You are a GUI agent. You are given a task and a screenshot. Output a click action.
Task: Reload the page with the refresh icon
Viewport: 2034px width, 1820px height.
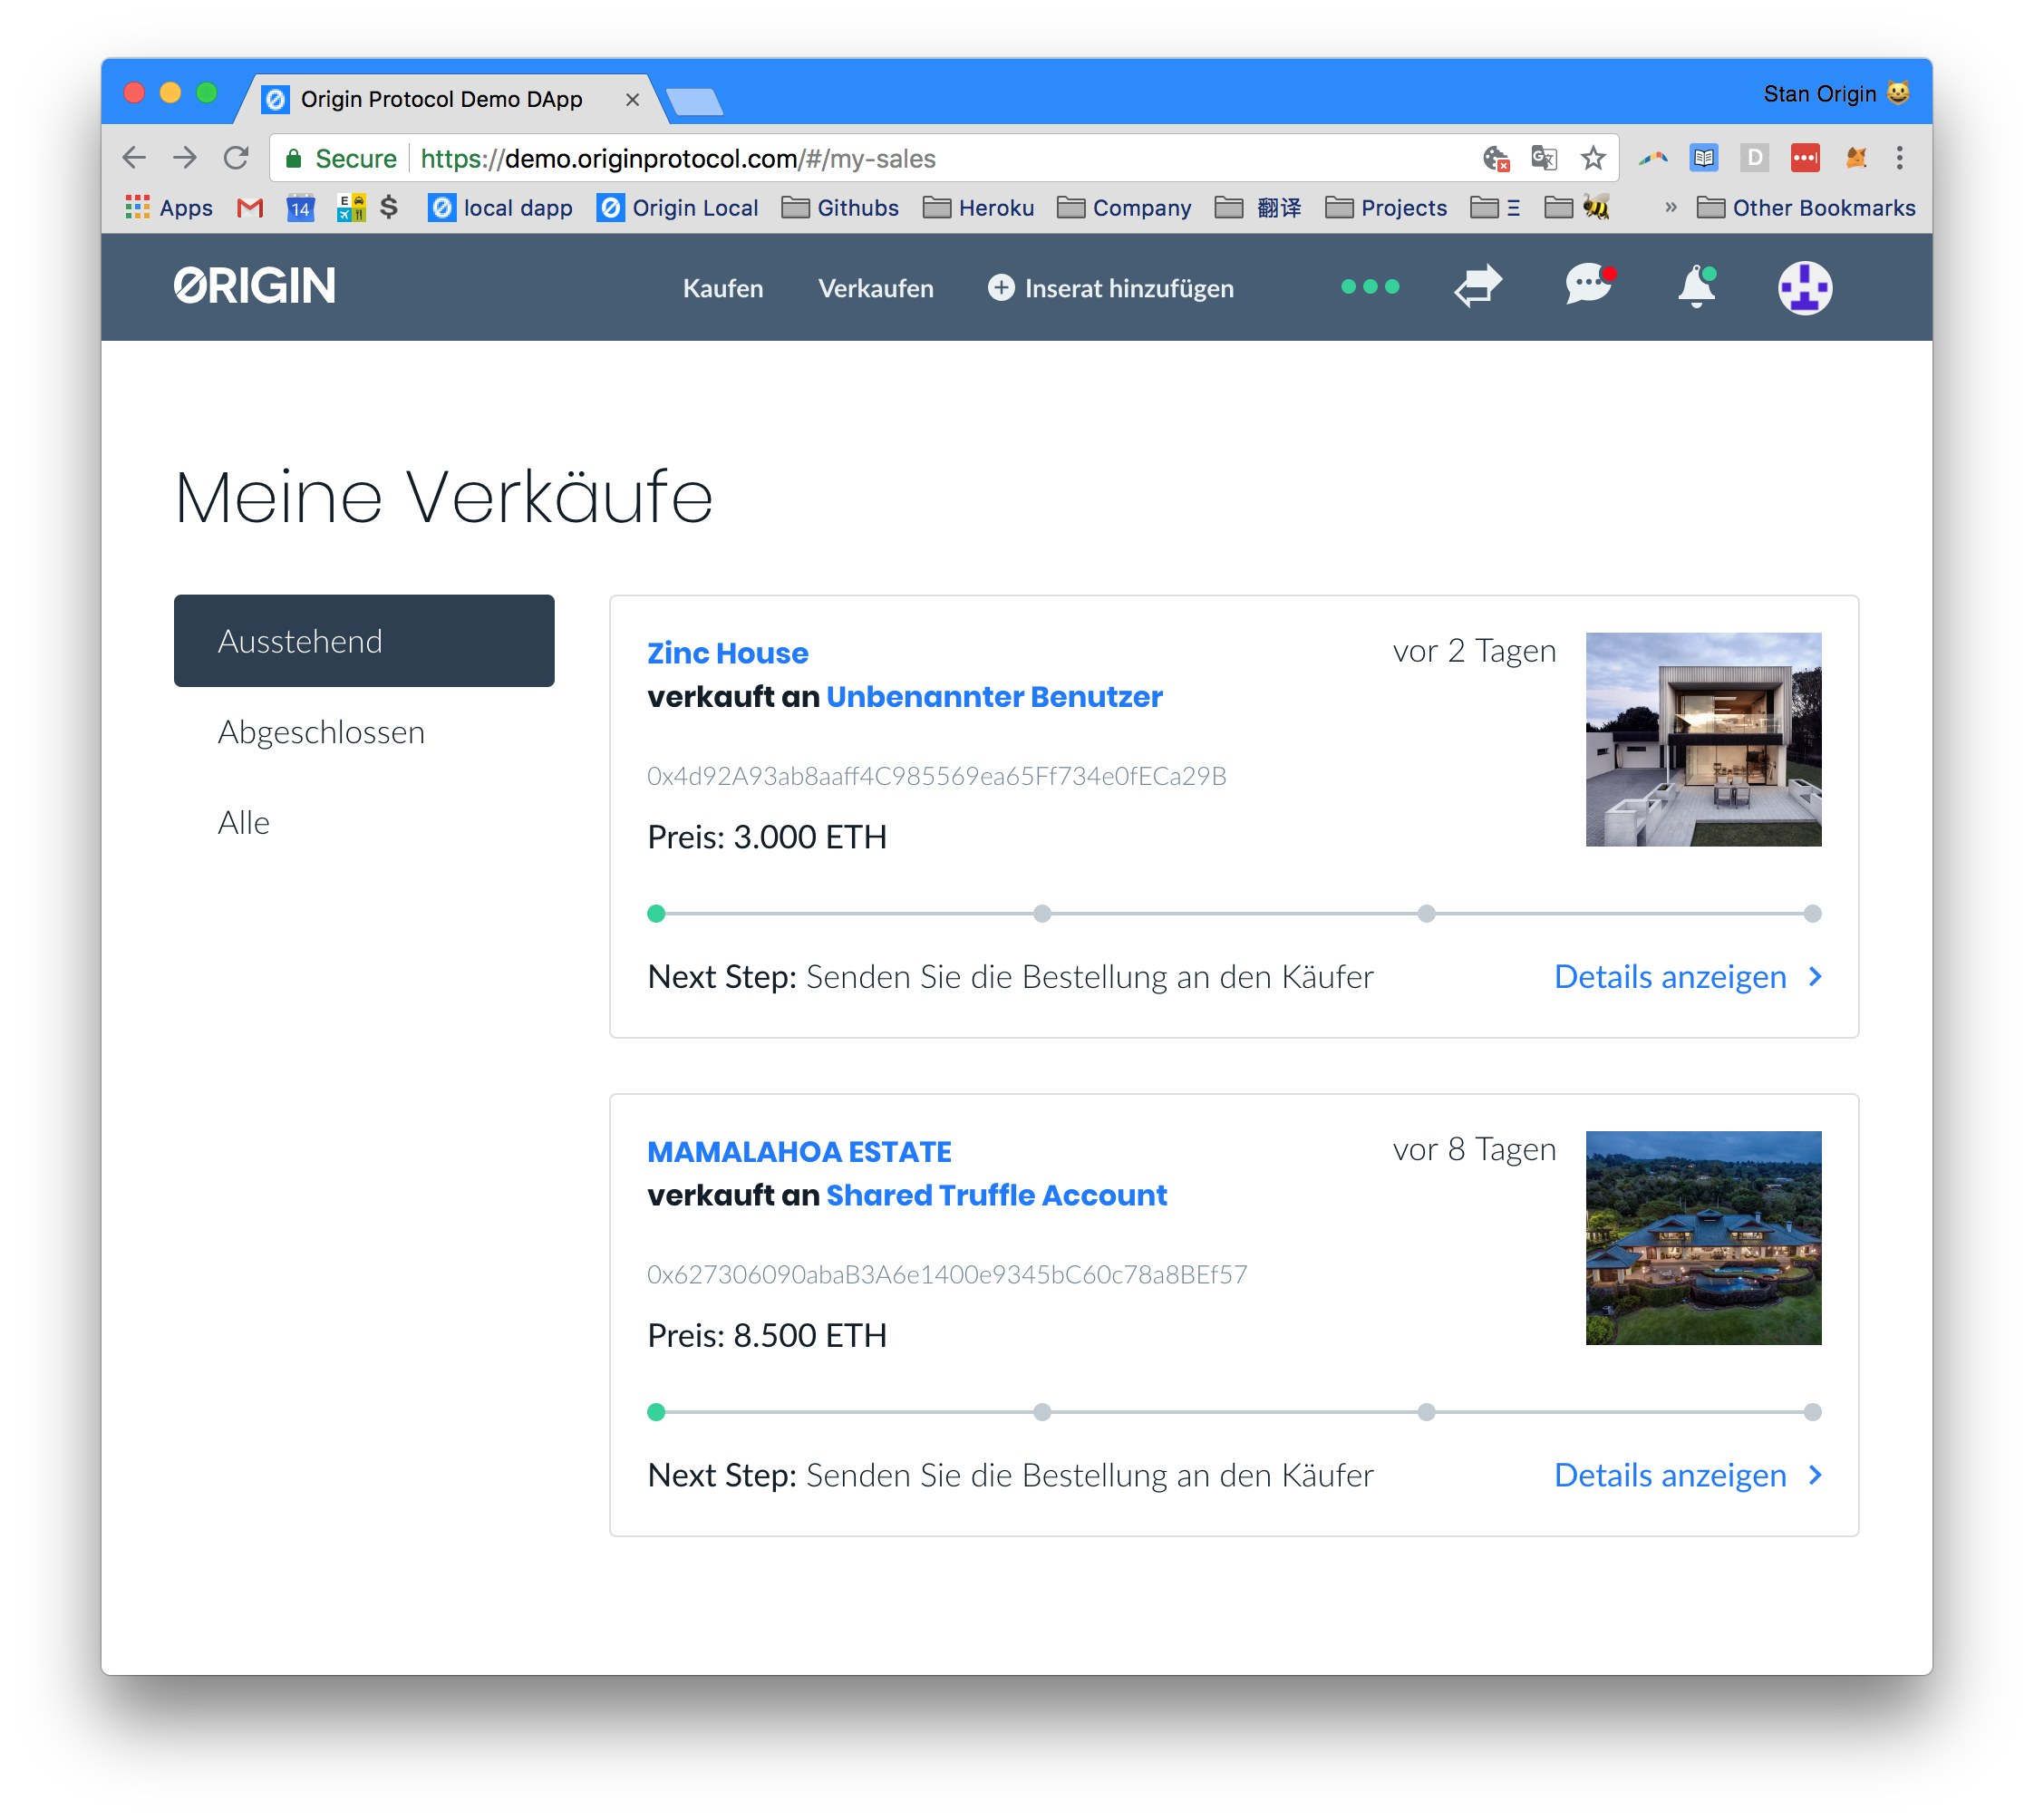(236, 158)
